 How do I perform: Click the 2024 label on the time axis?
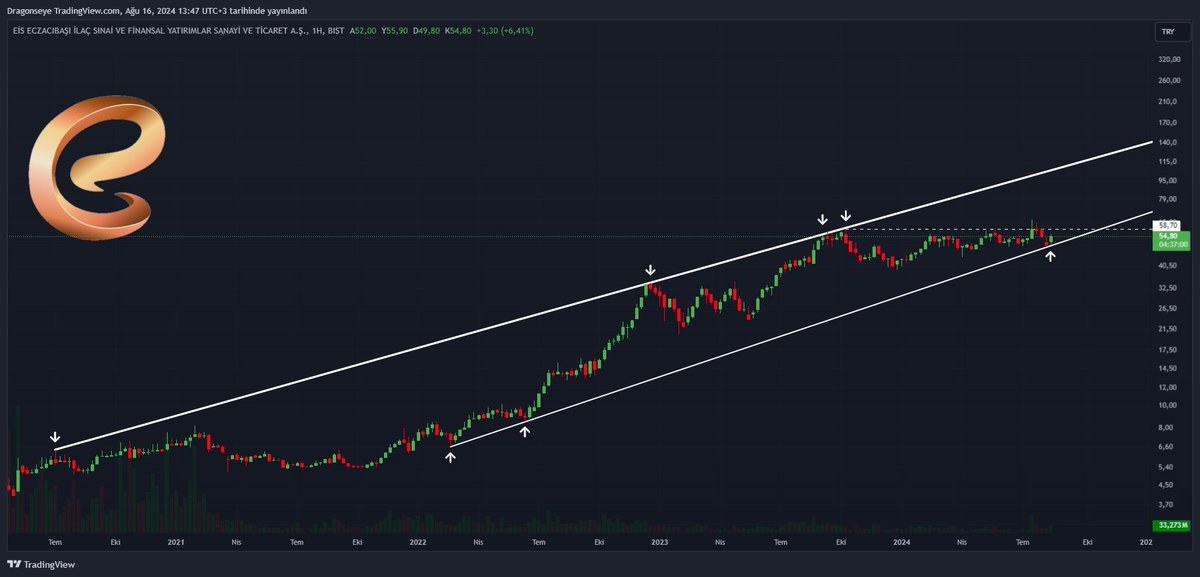[x=901, y=542]
